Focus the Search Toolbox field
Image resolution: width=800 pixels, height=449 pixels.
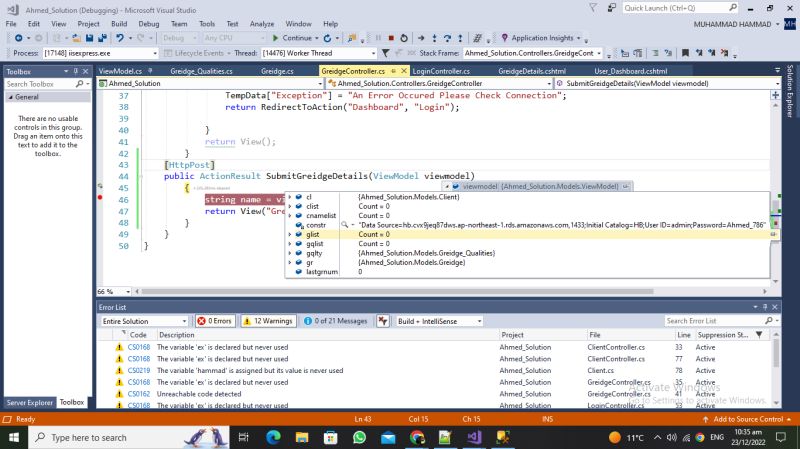pyautogui.click(x=41, y=84)
